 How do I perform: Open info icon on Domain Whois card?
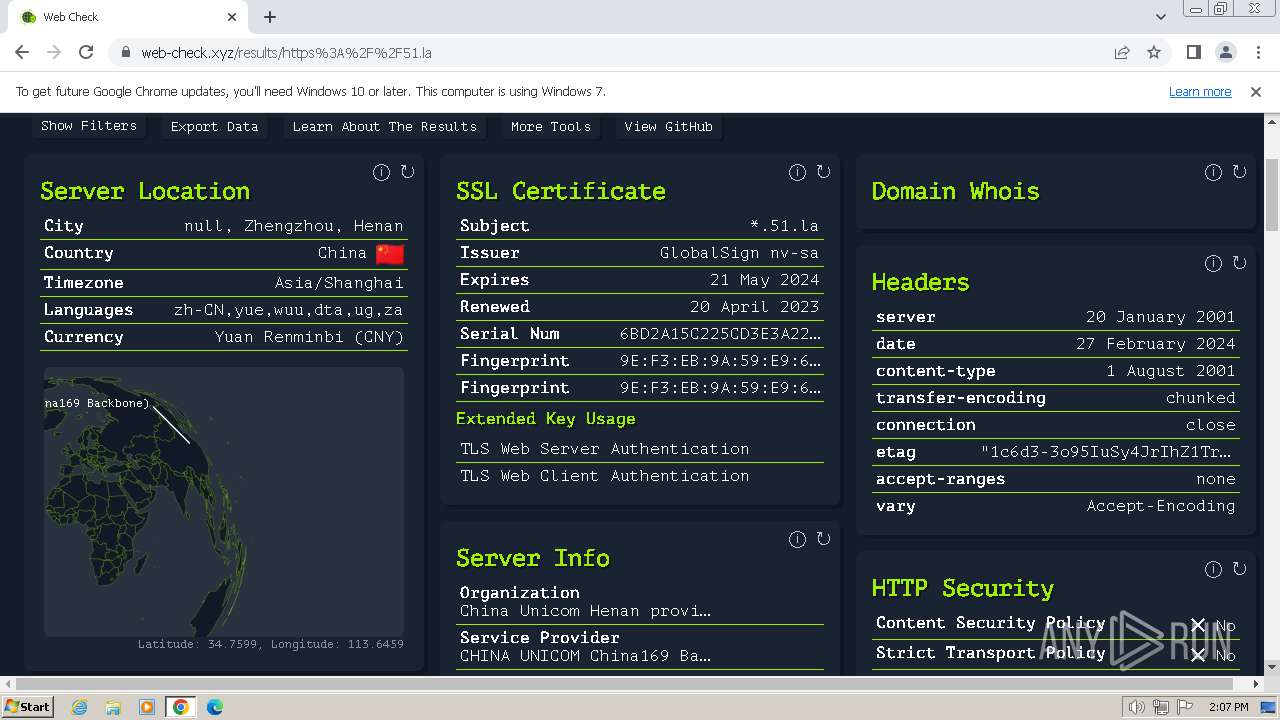[x=1213, y=172]
